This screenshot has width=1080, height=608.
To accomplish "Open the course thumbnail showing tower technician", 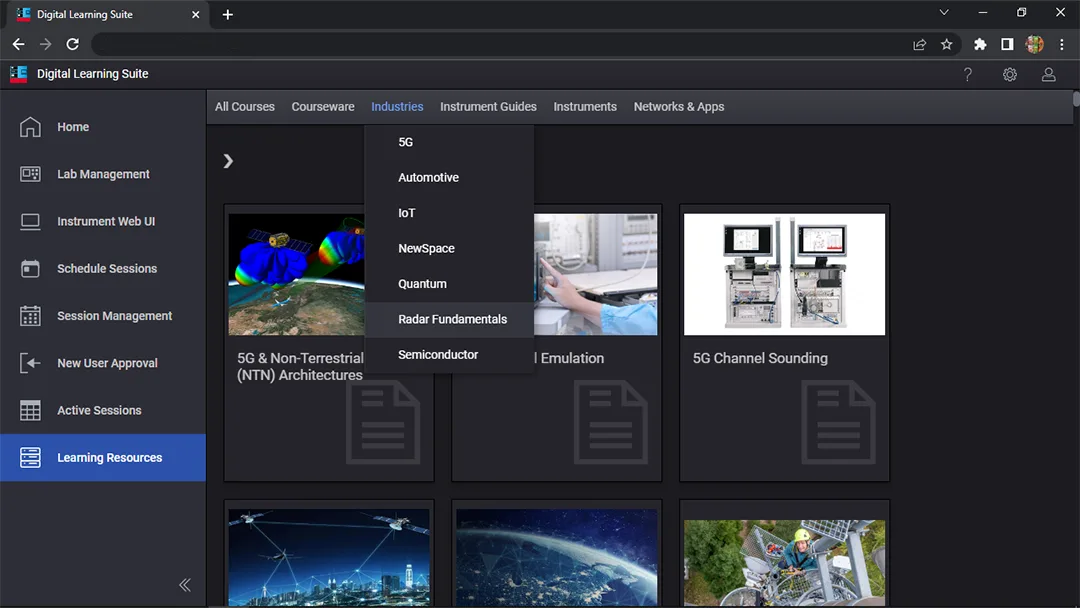I will click(x=785, y=563).
